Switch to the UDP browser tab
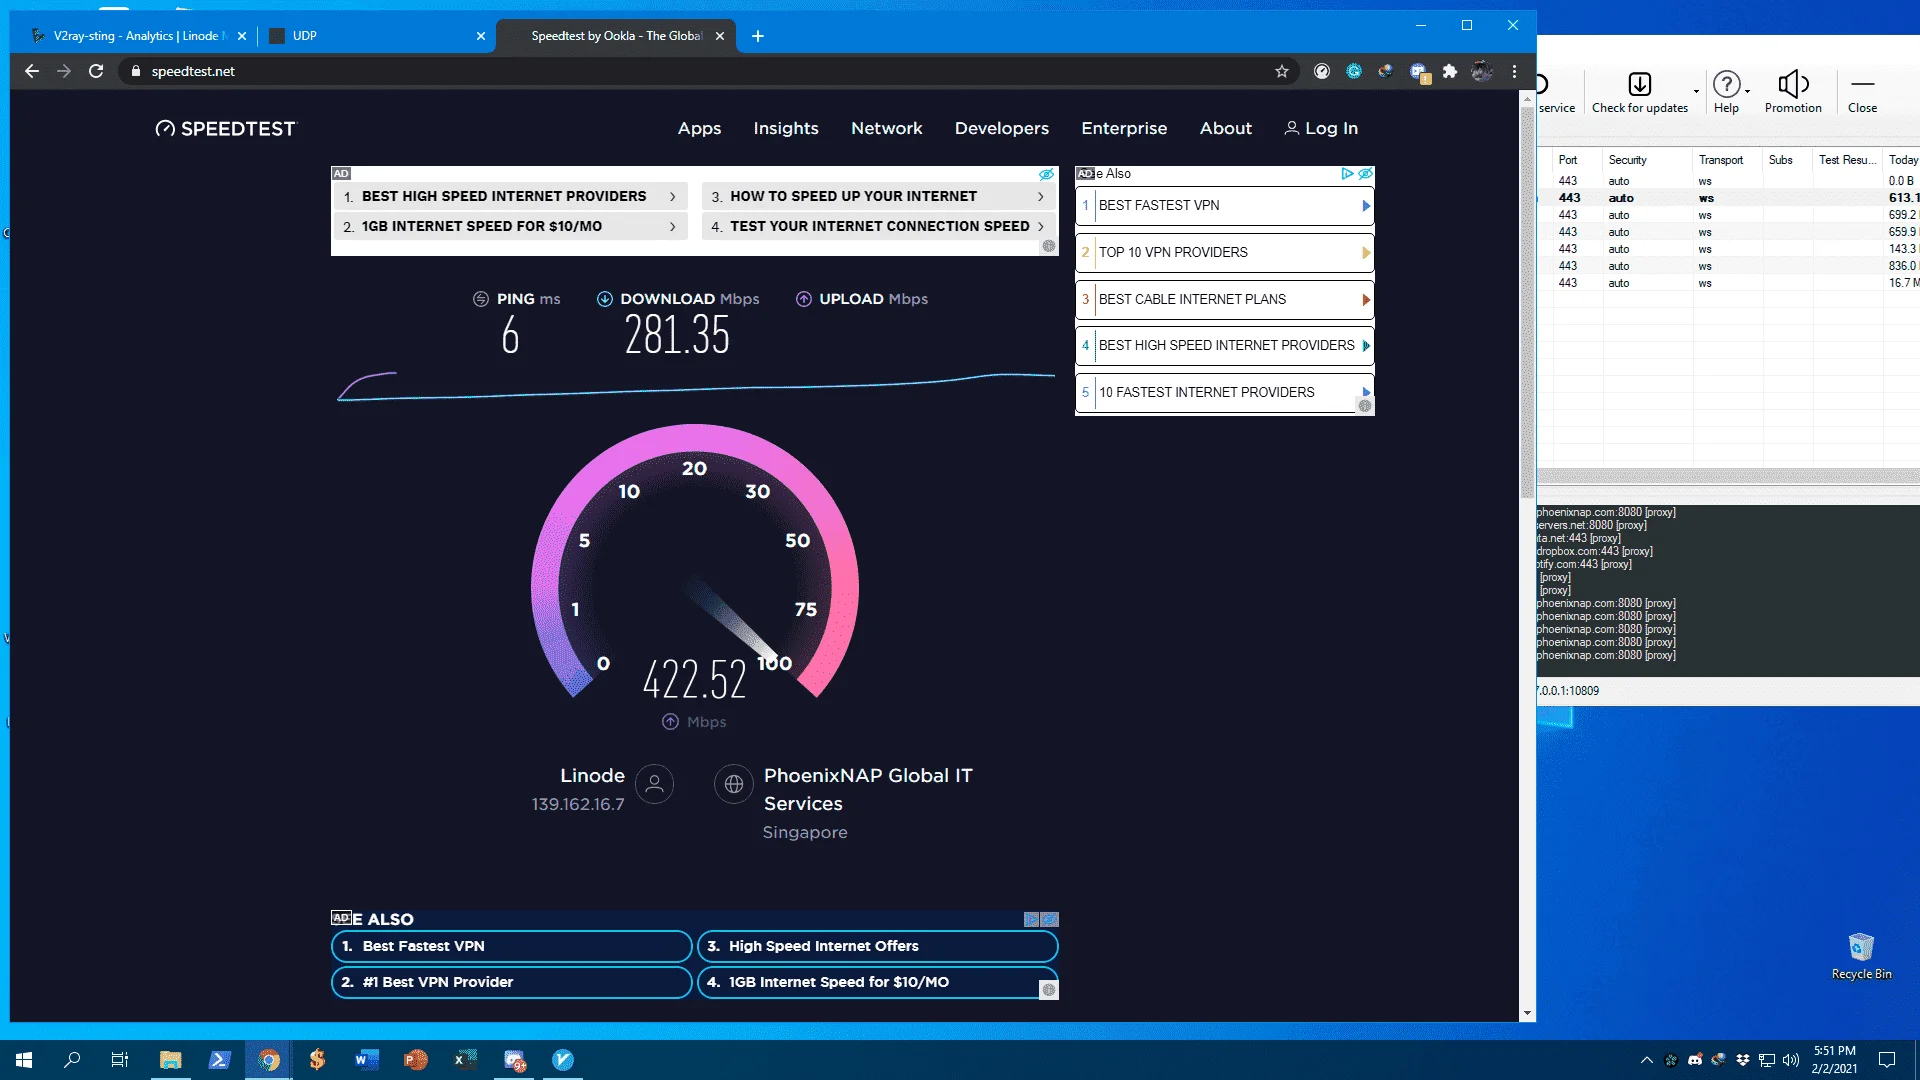 (376, 36)
